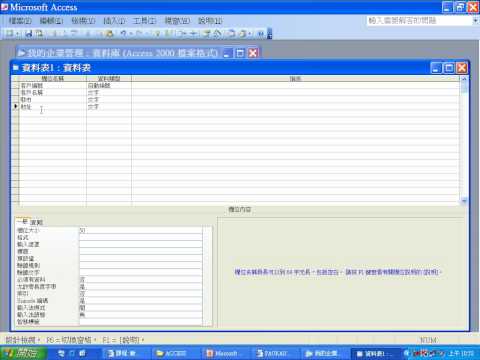480x360 pixels.
Task: Click the 驗證文字 property input field
Action: click(x=140, y=272)
